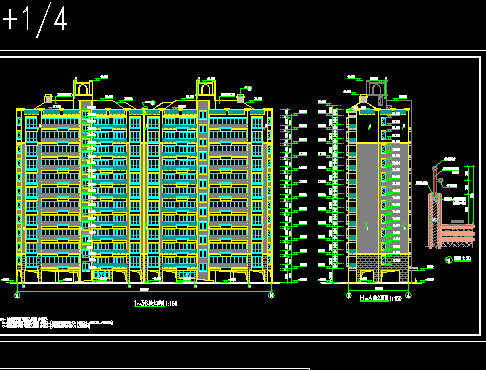This screenshot has width=486, height=370.
Task: Click the notes text block at bottom left
Action: pyautogui.click(x=57, y=323)
